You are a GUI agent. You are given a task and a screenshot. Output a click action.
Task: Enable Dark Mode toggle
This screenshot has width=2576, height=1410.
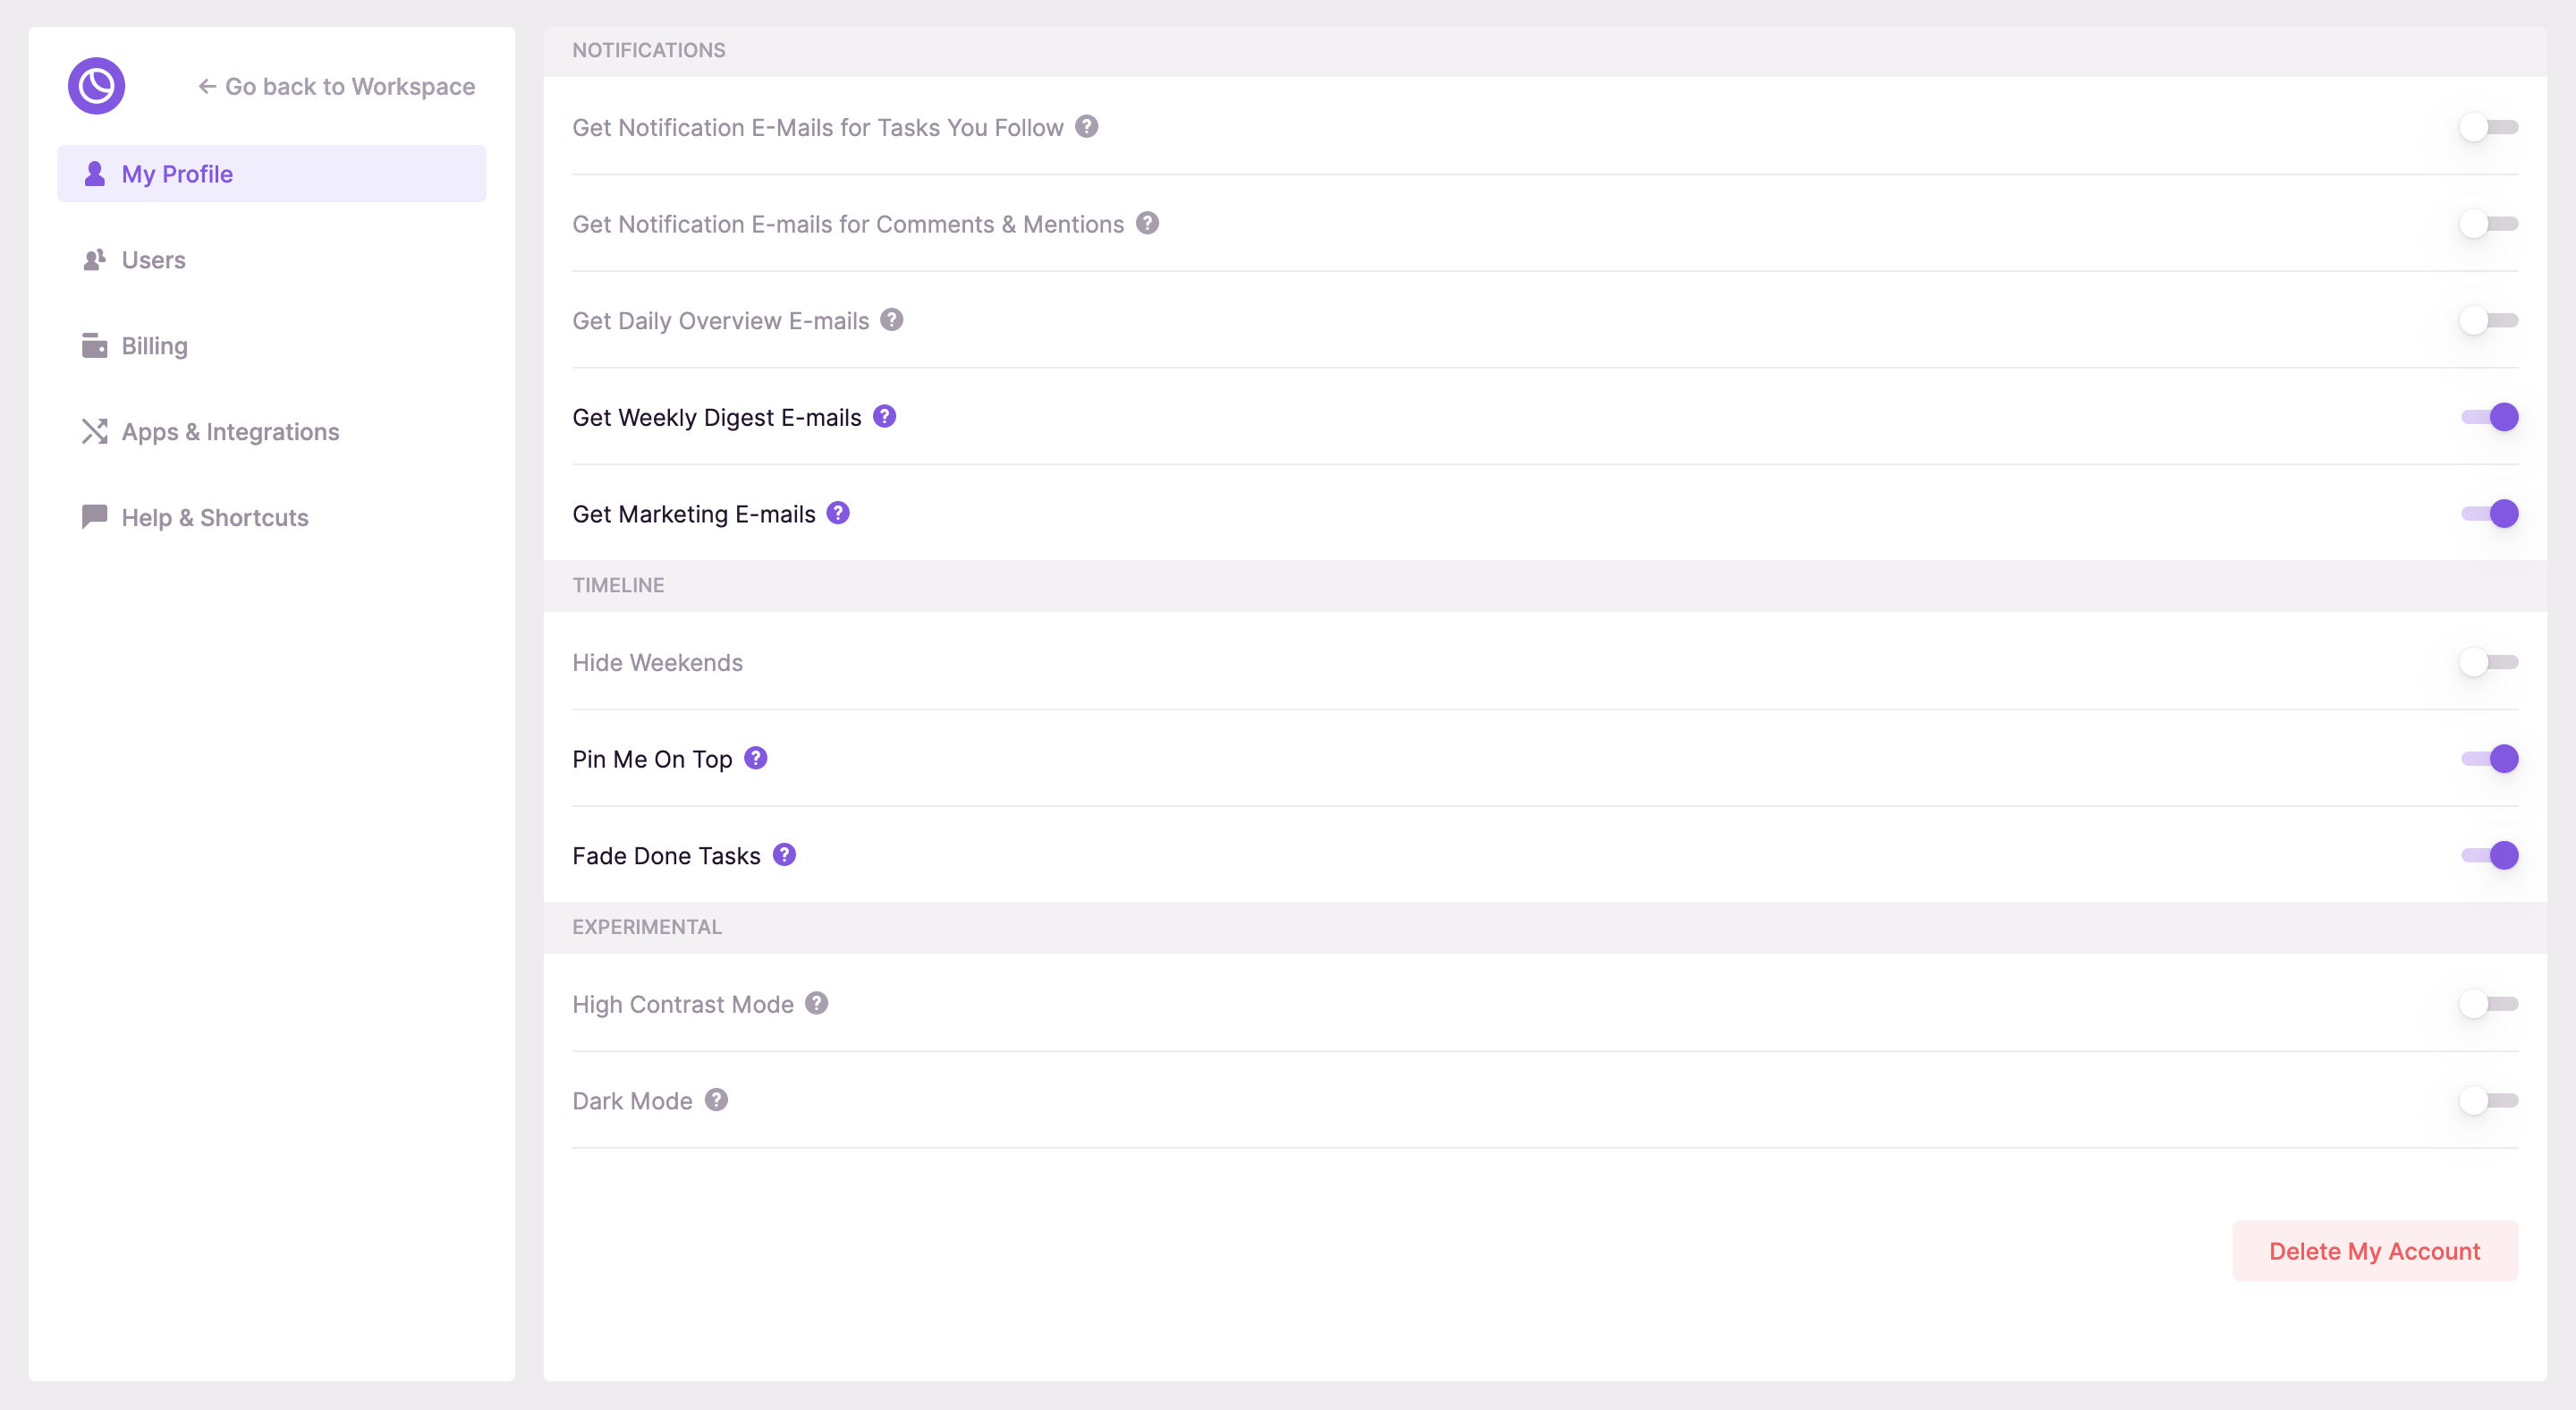tap(2488, 1100)
